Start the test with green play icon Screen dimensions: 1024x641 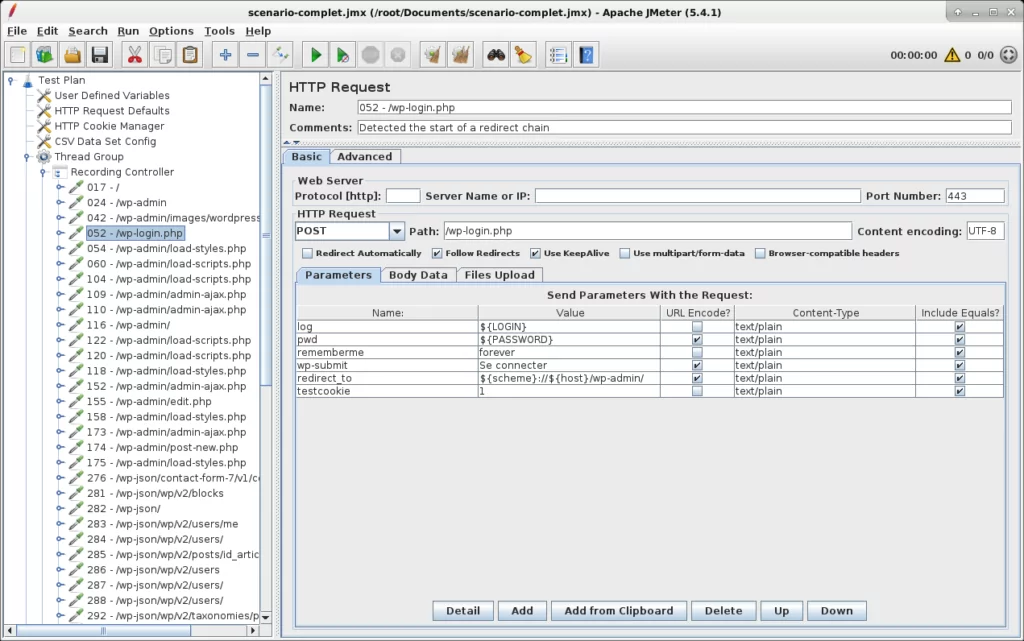pyautogui.click(x=315, y=55)
